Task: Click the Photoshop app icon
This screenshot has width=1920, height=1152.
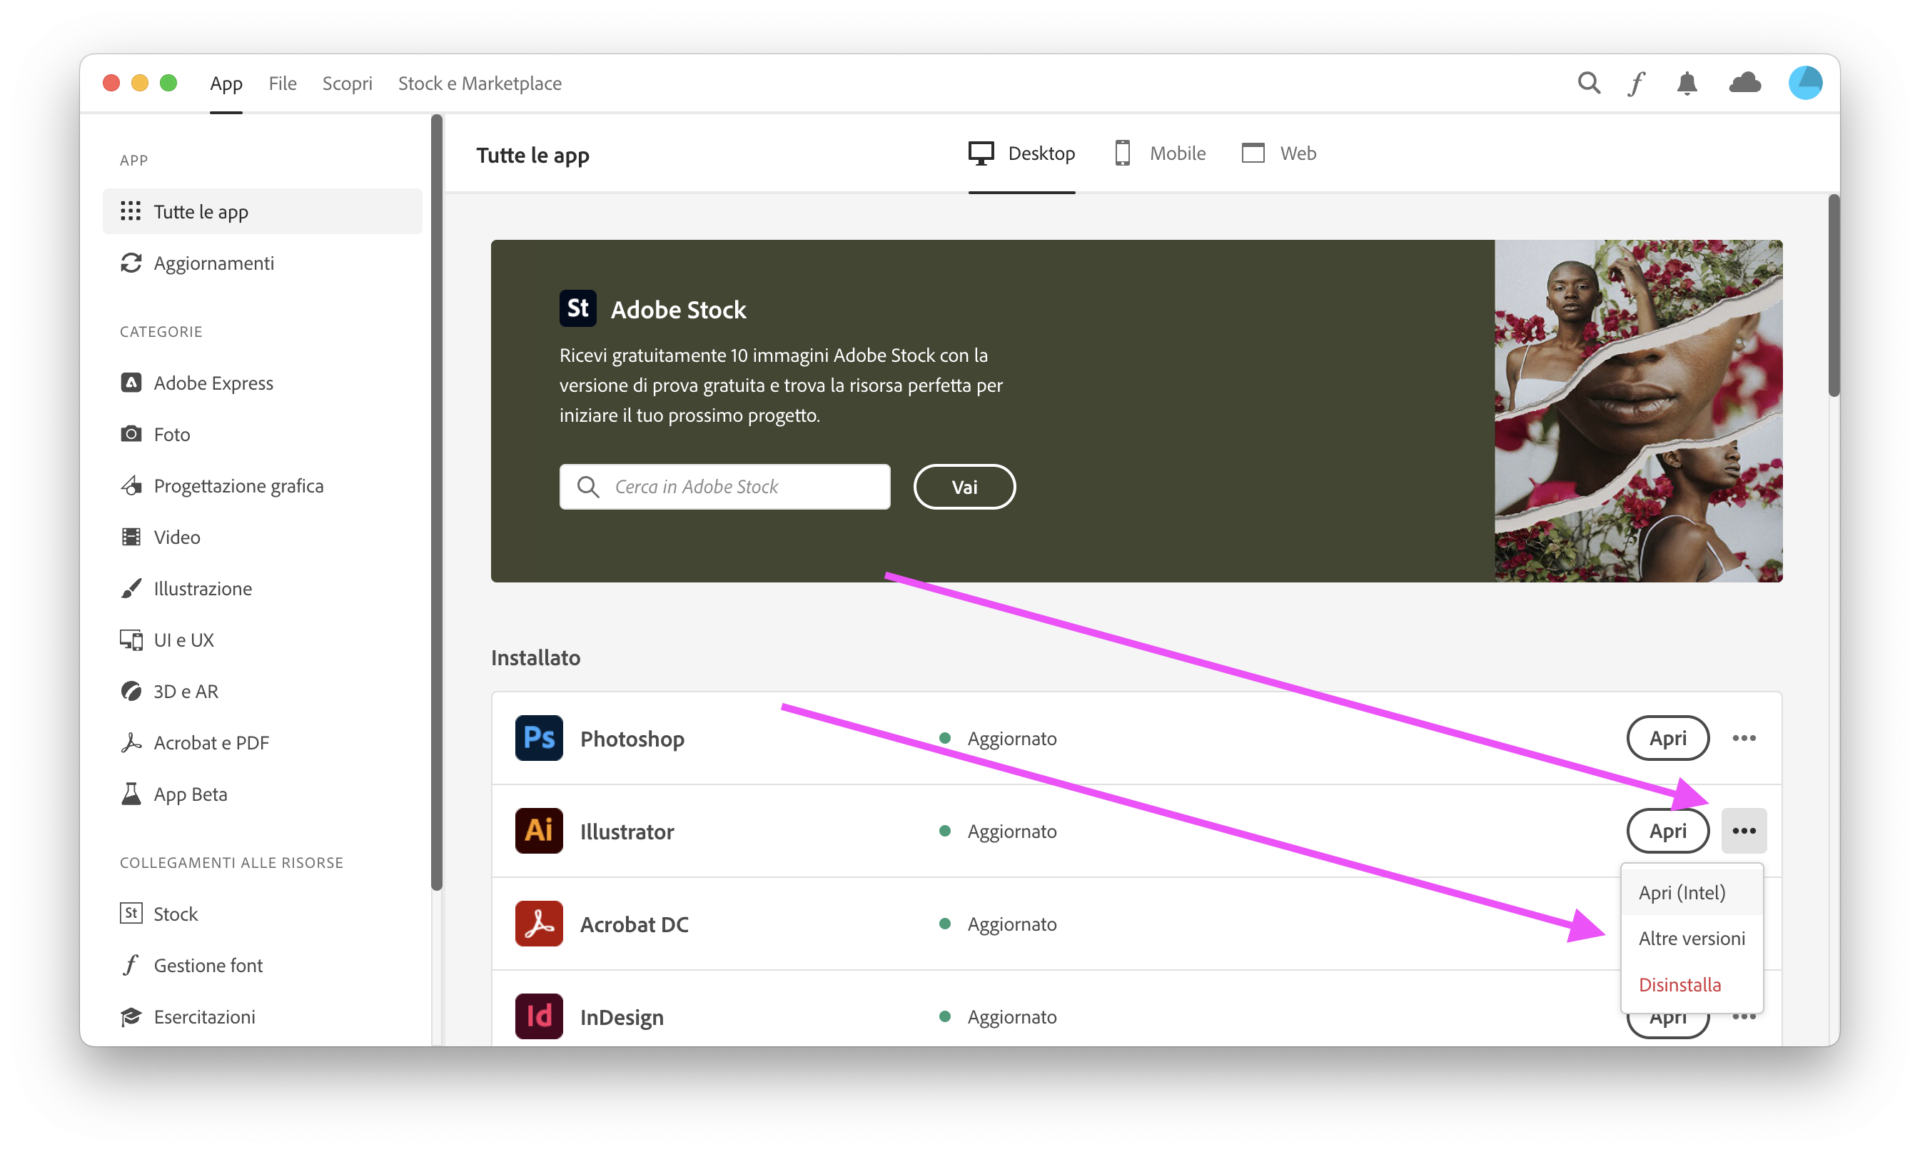Action: pos(539,738)
